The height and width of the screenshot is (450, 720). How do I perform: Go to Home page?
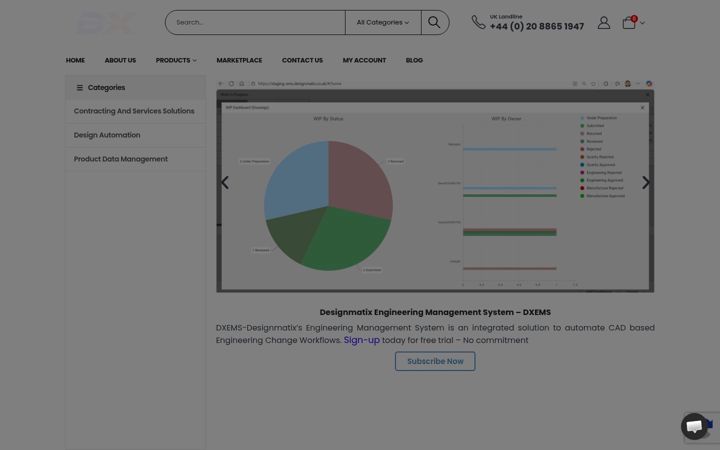tap(75, 60)
